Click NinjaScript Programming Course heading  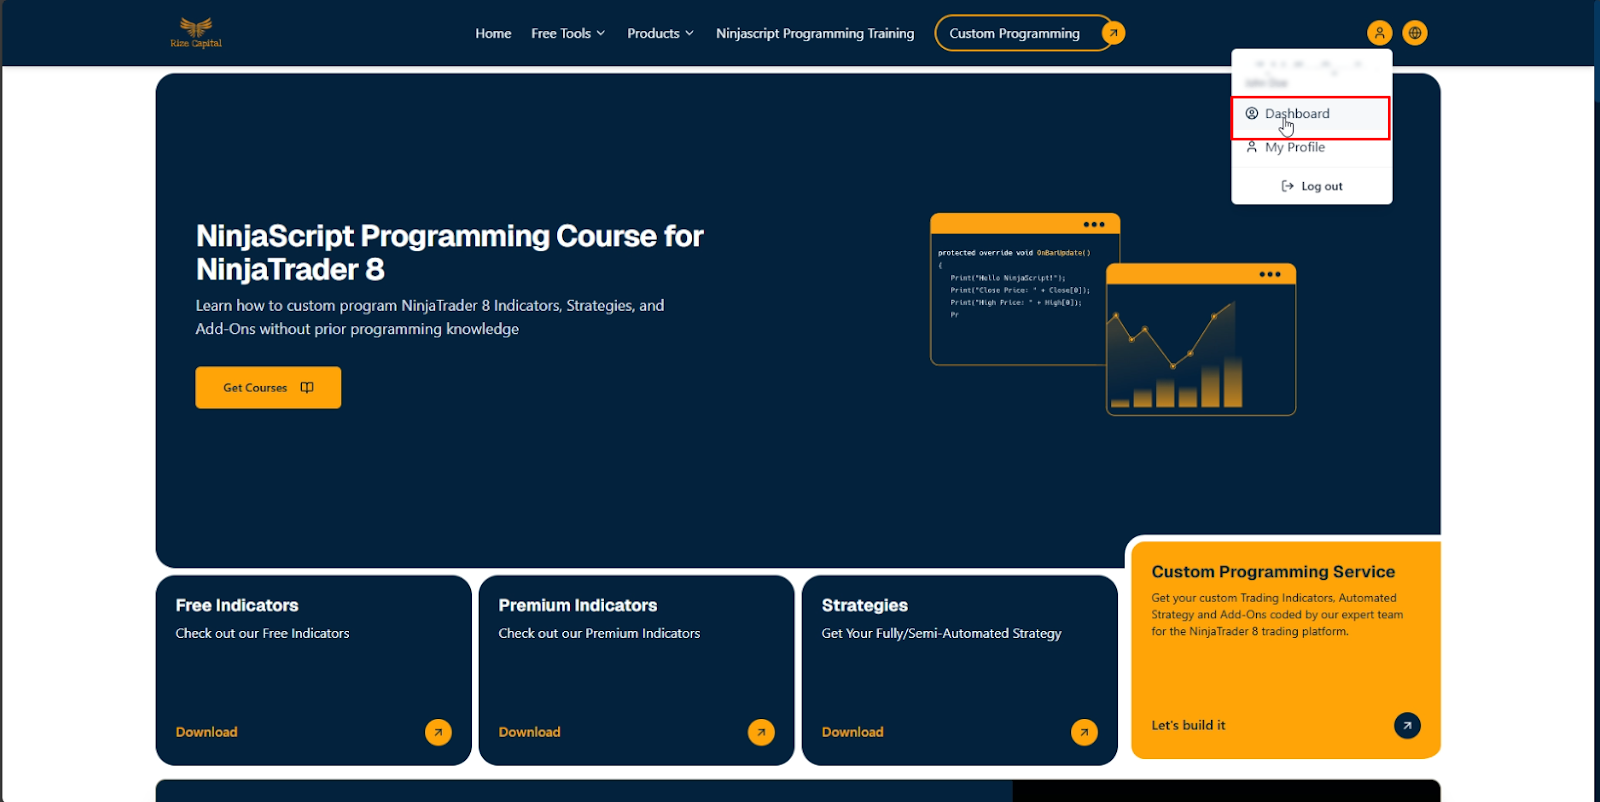[450, 252]
